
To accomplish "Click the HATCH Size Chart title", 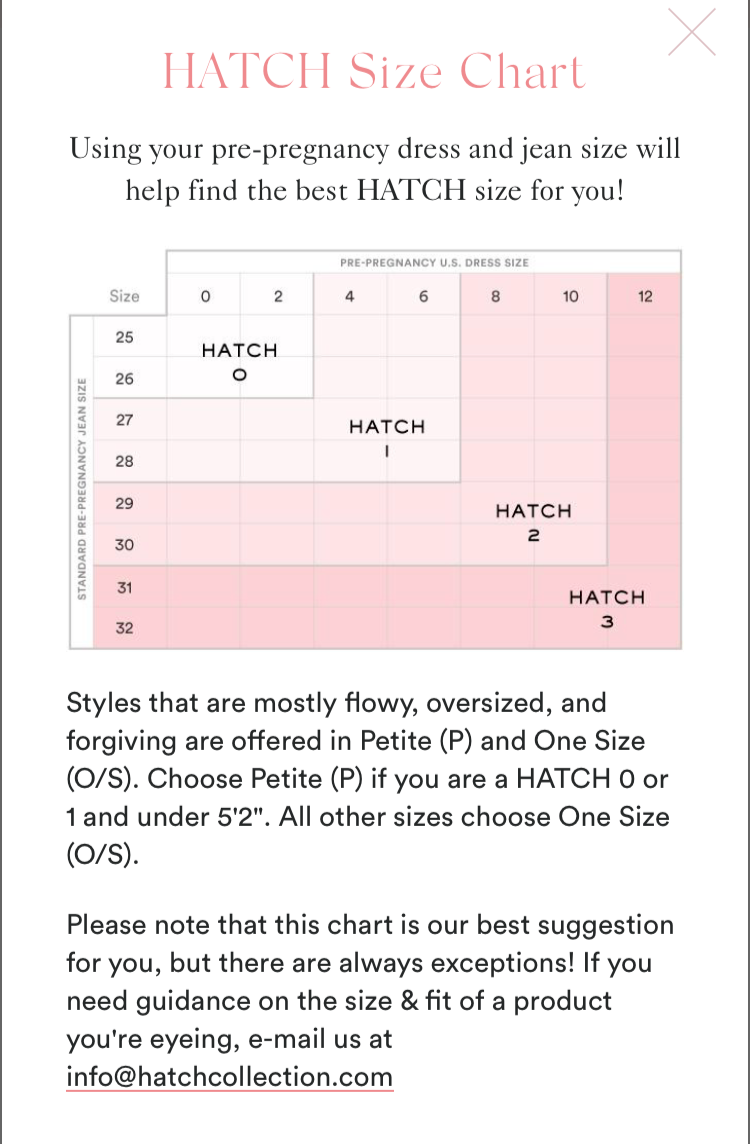I will tap(374, 72).
